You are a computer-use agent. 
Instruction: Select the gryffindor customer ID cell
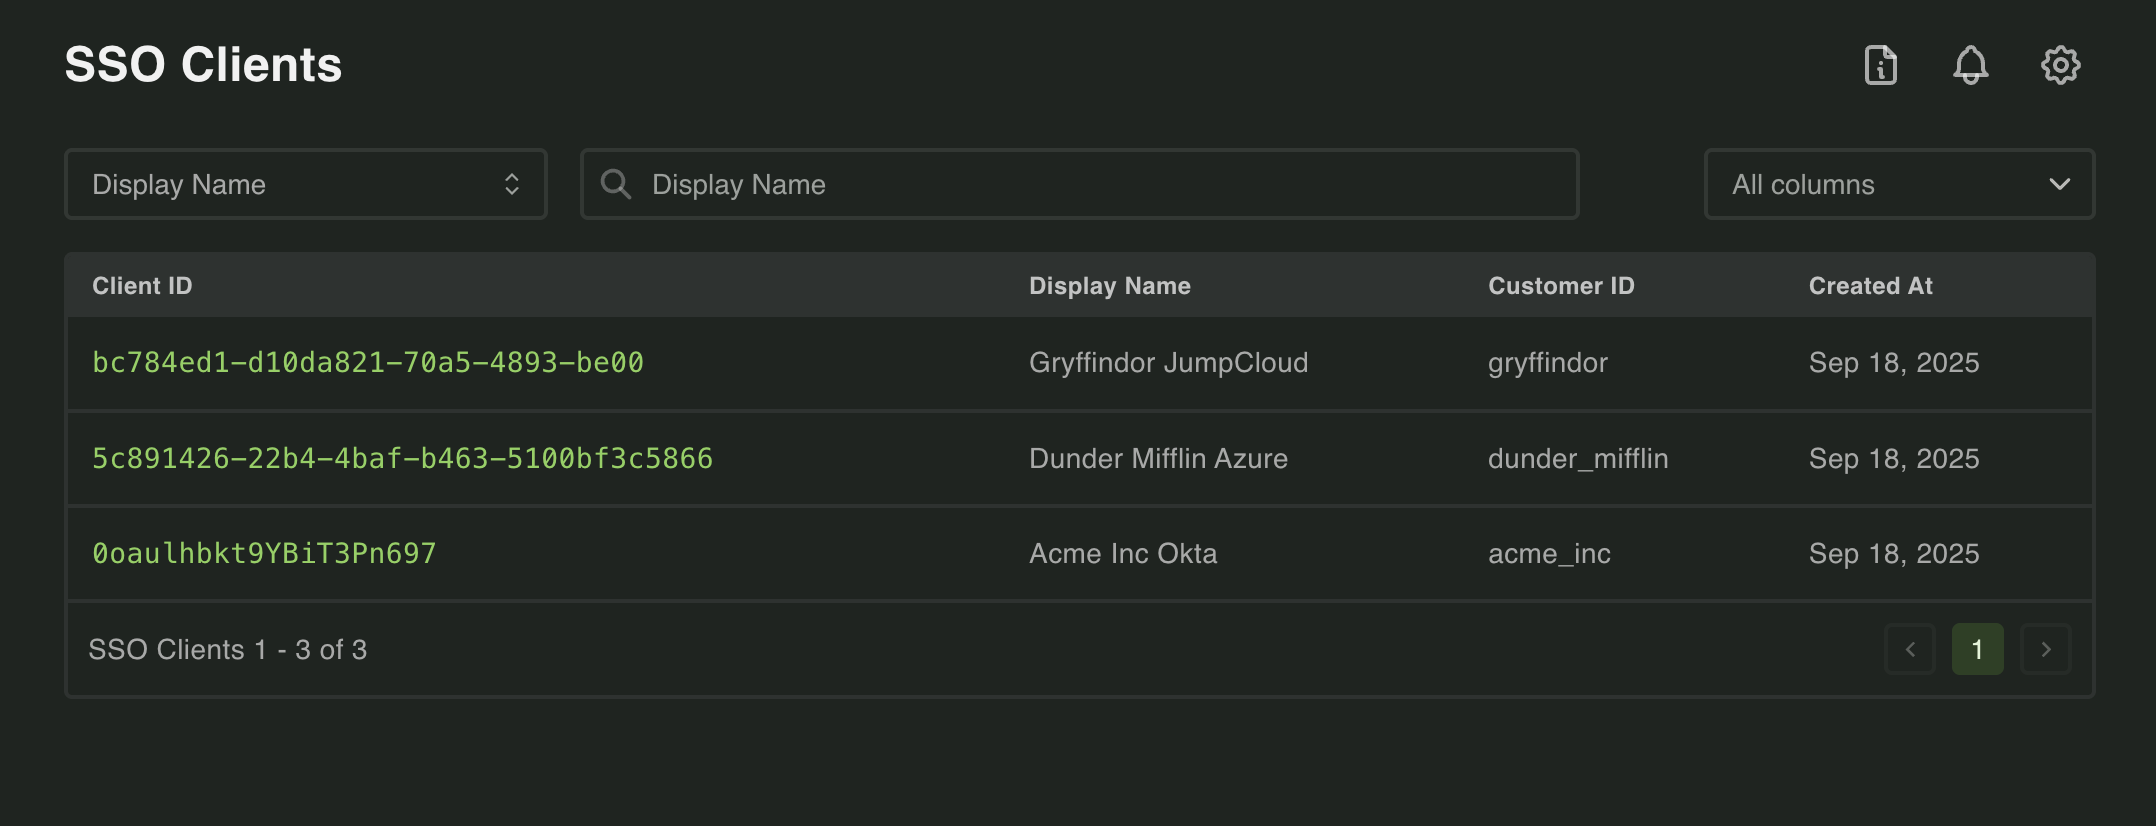click(x=1548, y=362)
